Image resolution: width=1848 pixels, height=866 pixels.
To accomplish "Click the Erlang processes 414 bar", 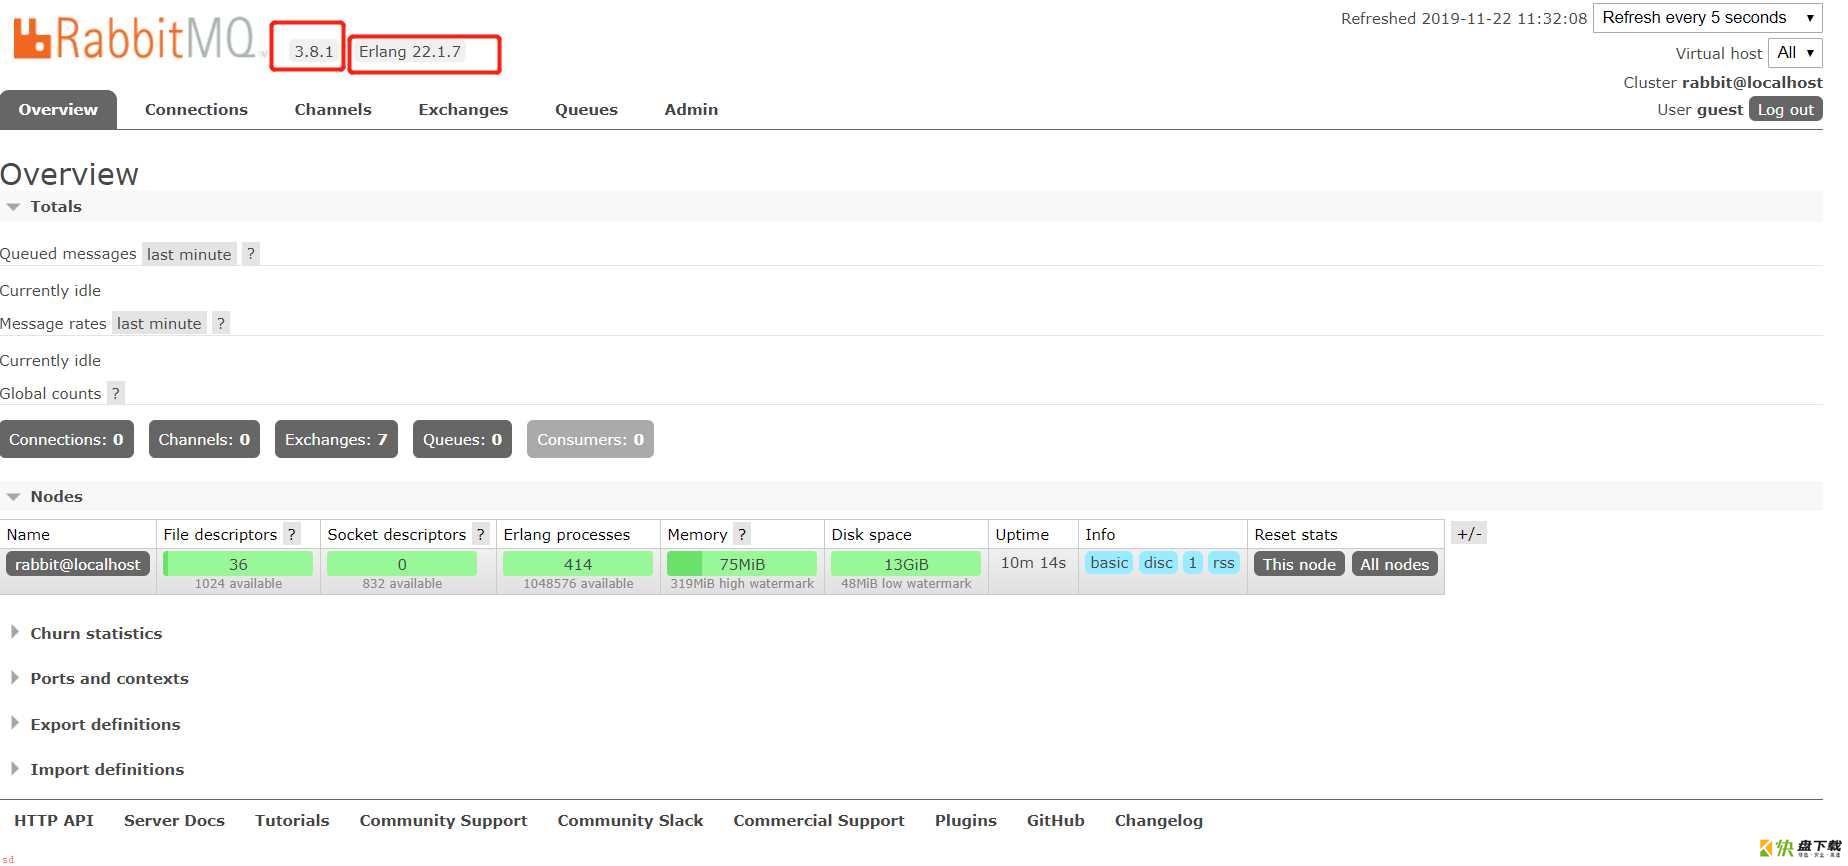I will tap(578, 564).
